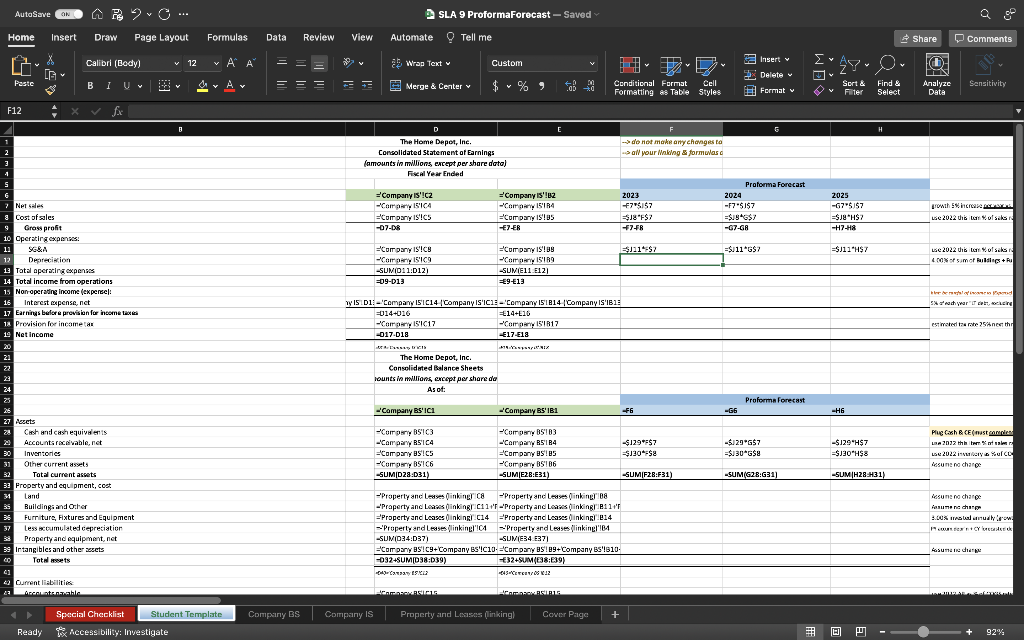This screenshot has width=1024, height=640.
Task: Open Find & Select menu
Action: coord(889,75)
